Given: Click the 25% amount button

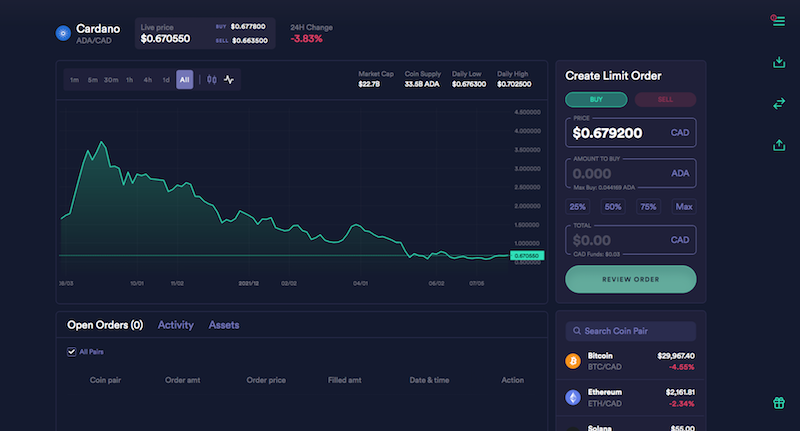Looking at the screenshot, I should pyautogui.click(x=578, y=207).
